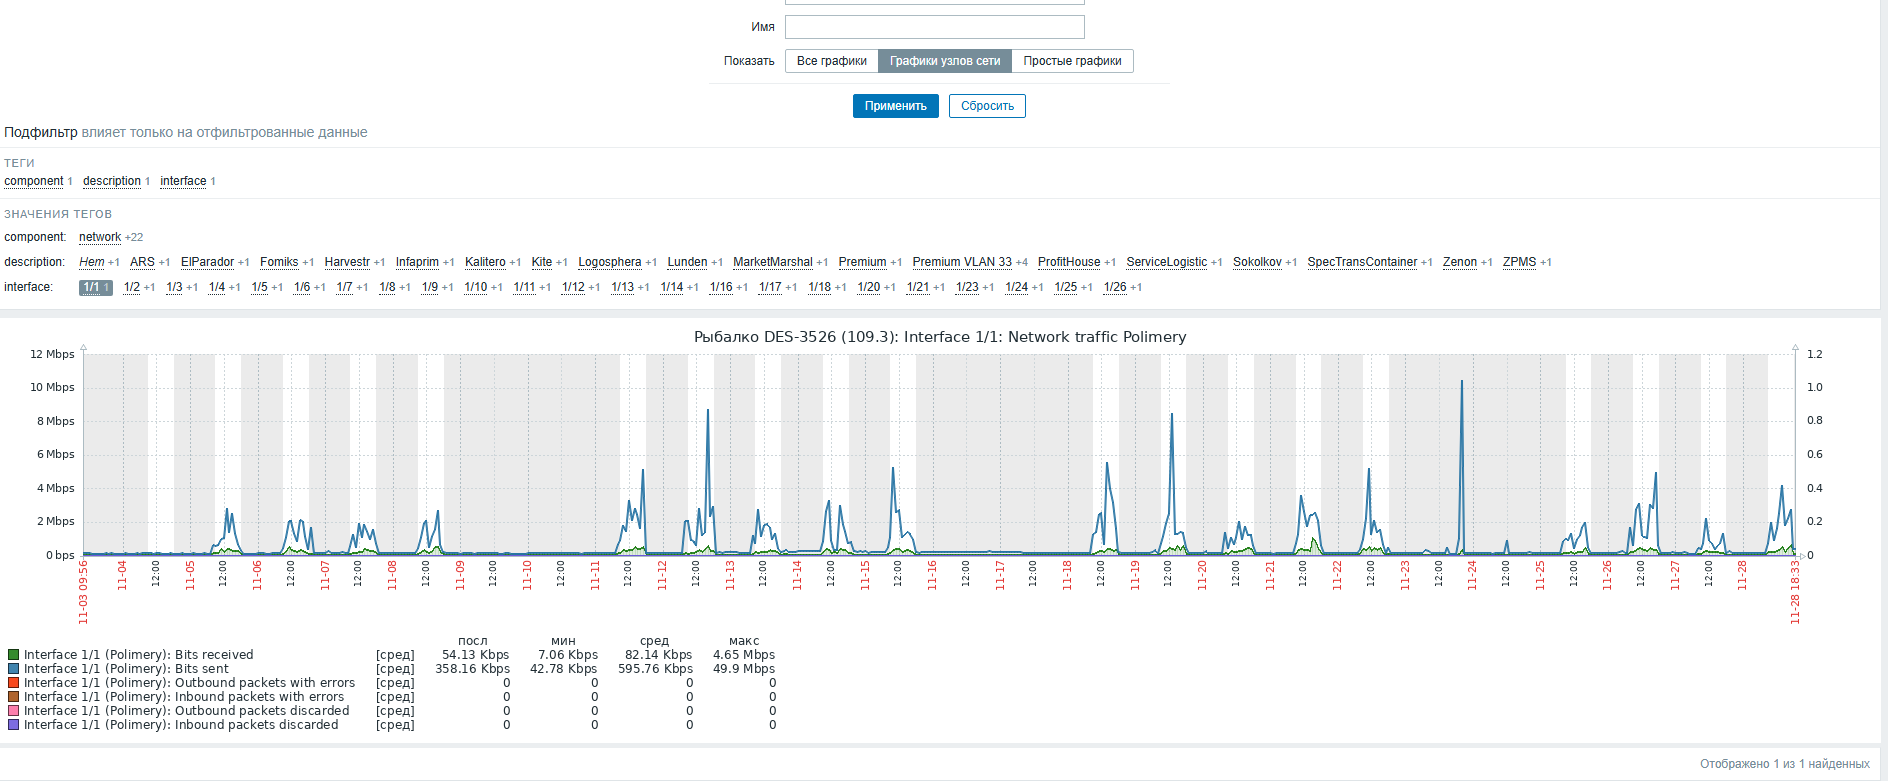Click the tallest traffic peak near 11-24

coord(1462,382)
